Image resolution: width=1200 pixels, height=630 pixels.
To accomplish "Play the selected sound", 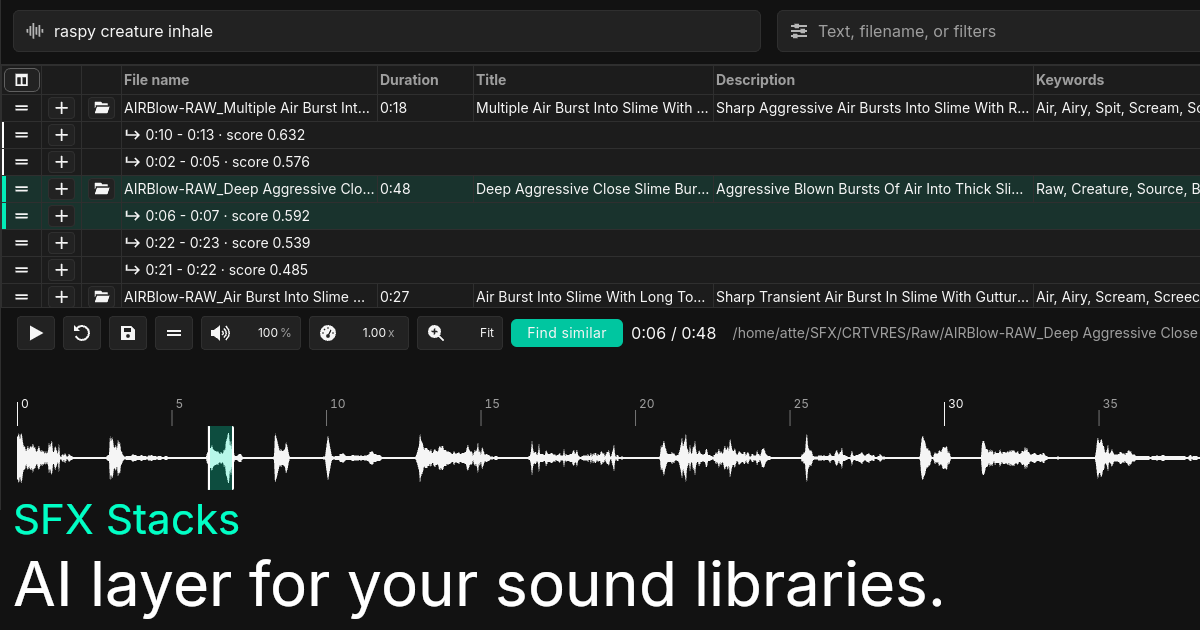I will [x=36, y=333].
